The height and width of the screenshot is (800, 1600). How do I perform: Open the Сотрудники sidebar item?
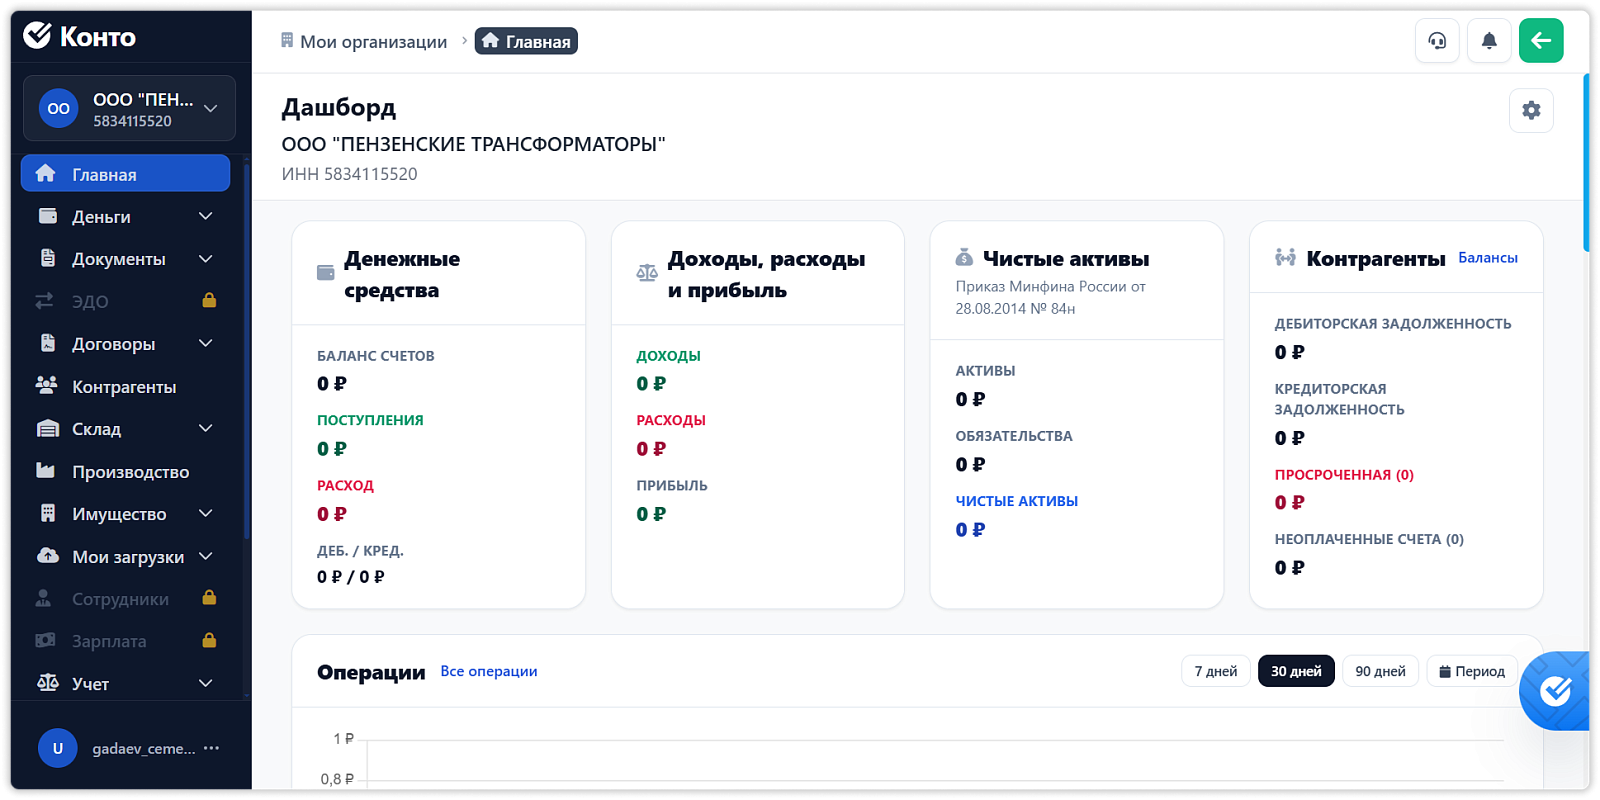click(x=125, y=598)
